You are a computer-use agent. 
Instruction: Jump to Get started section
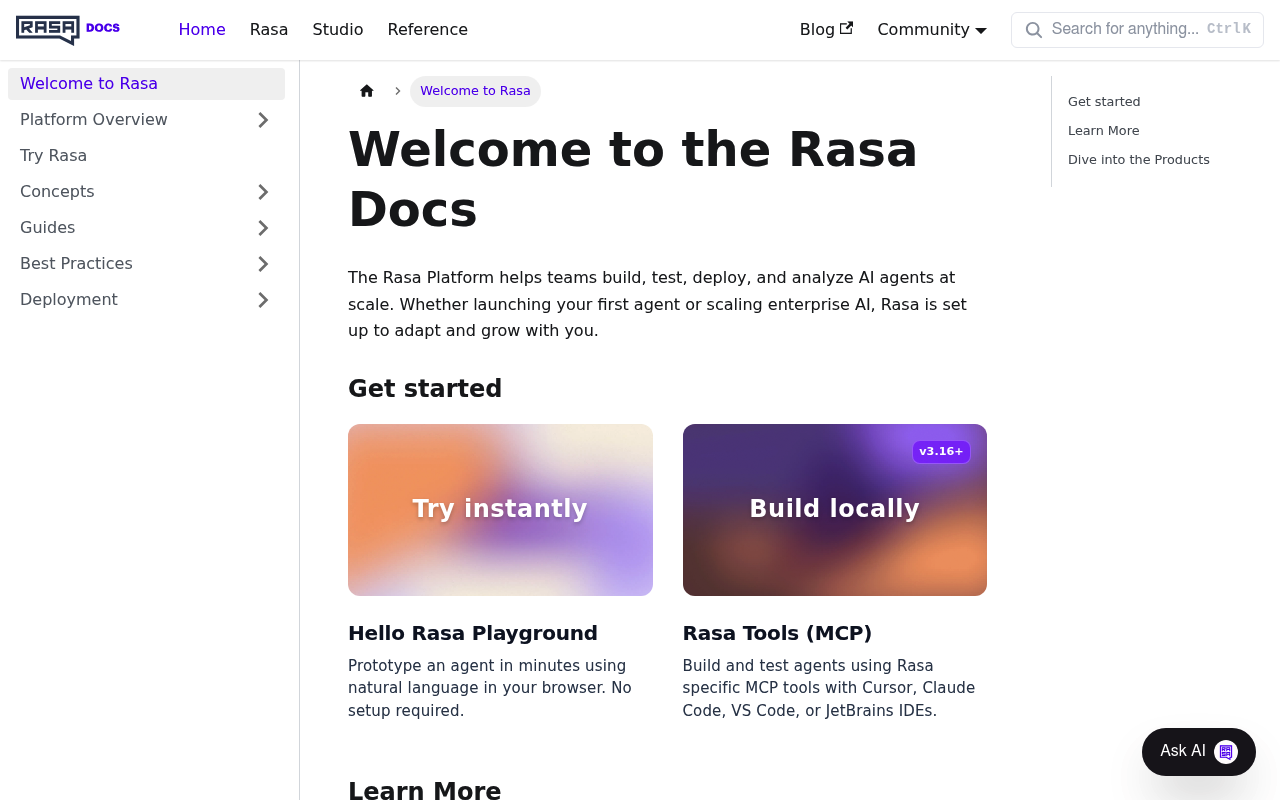pos(1104,102)
